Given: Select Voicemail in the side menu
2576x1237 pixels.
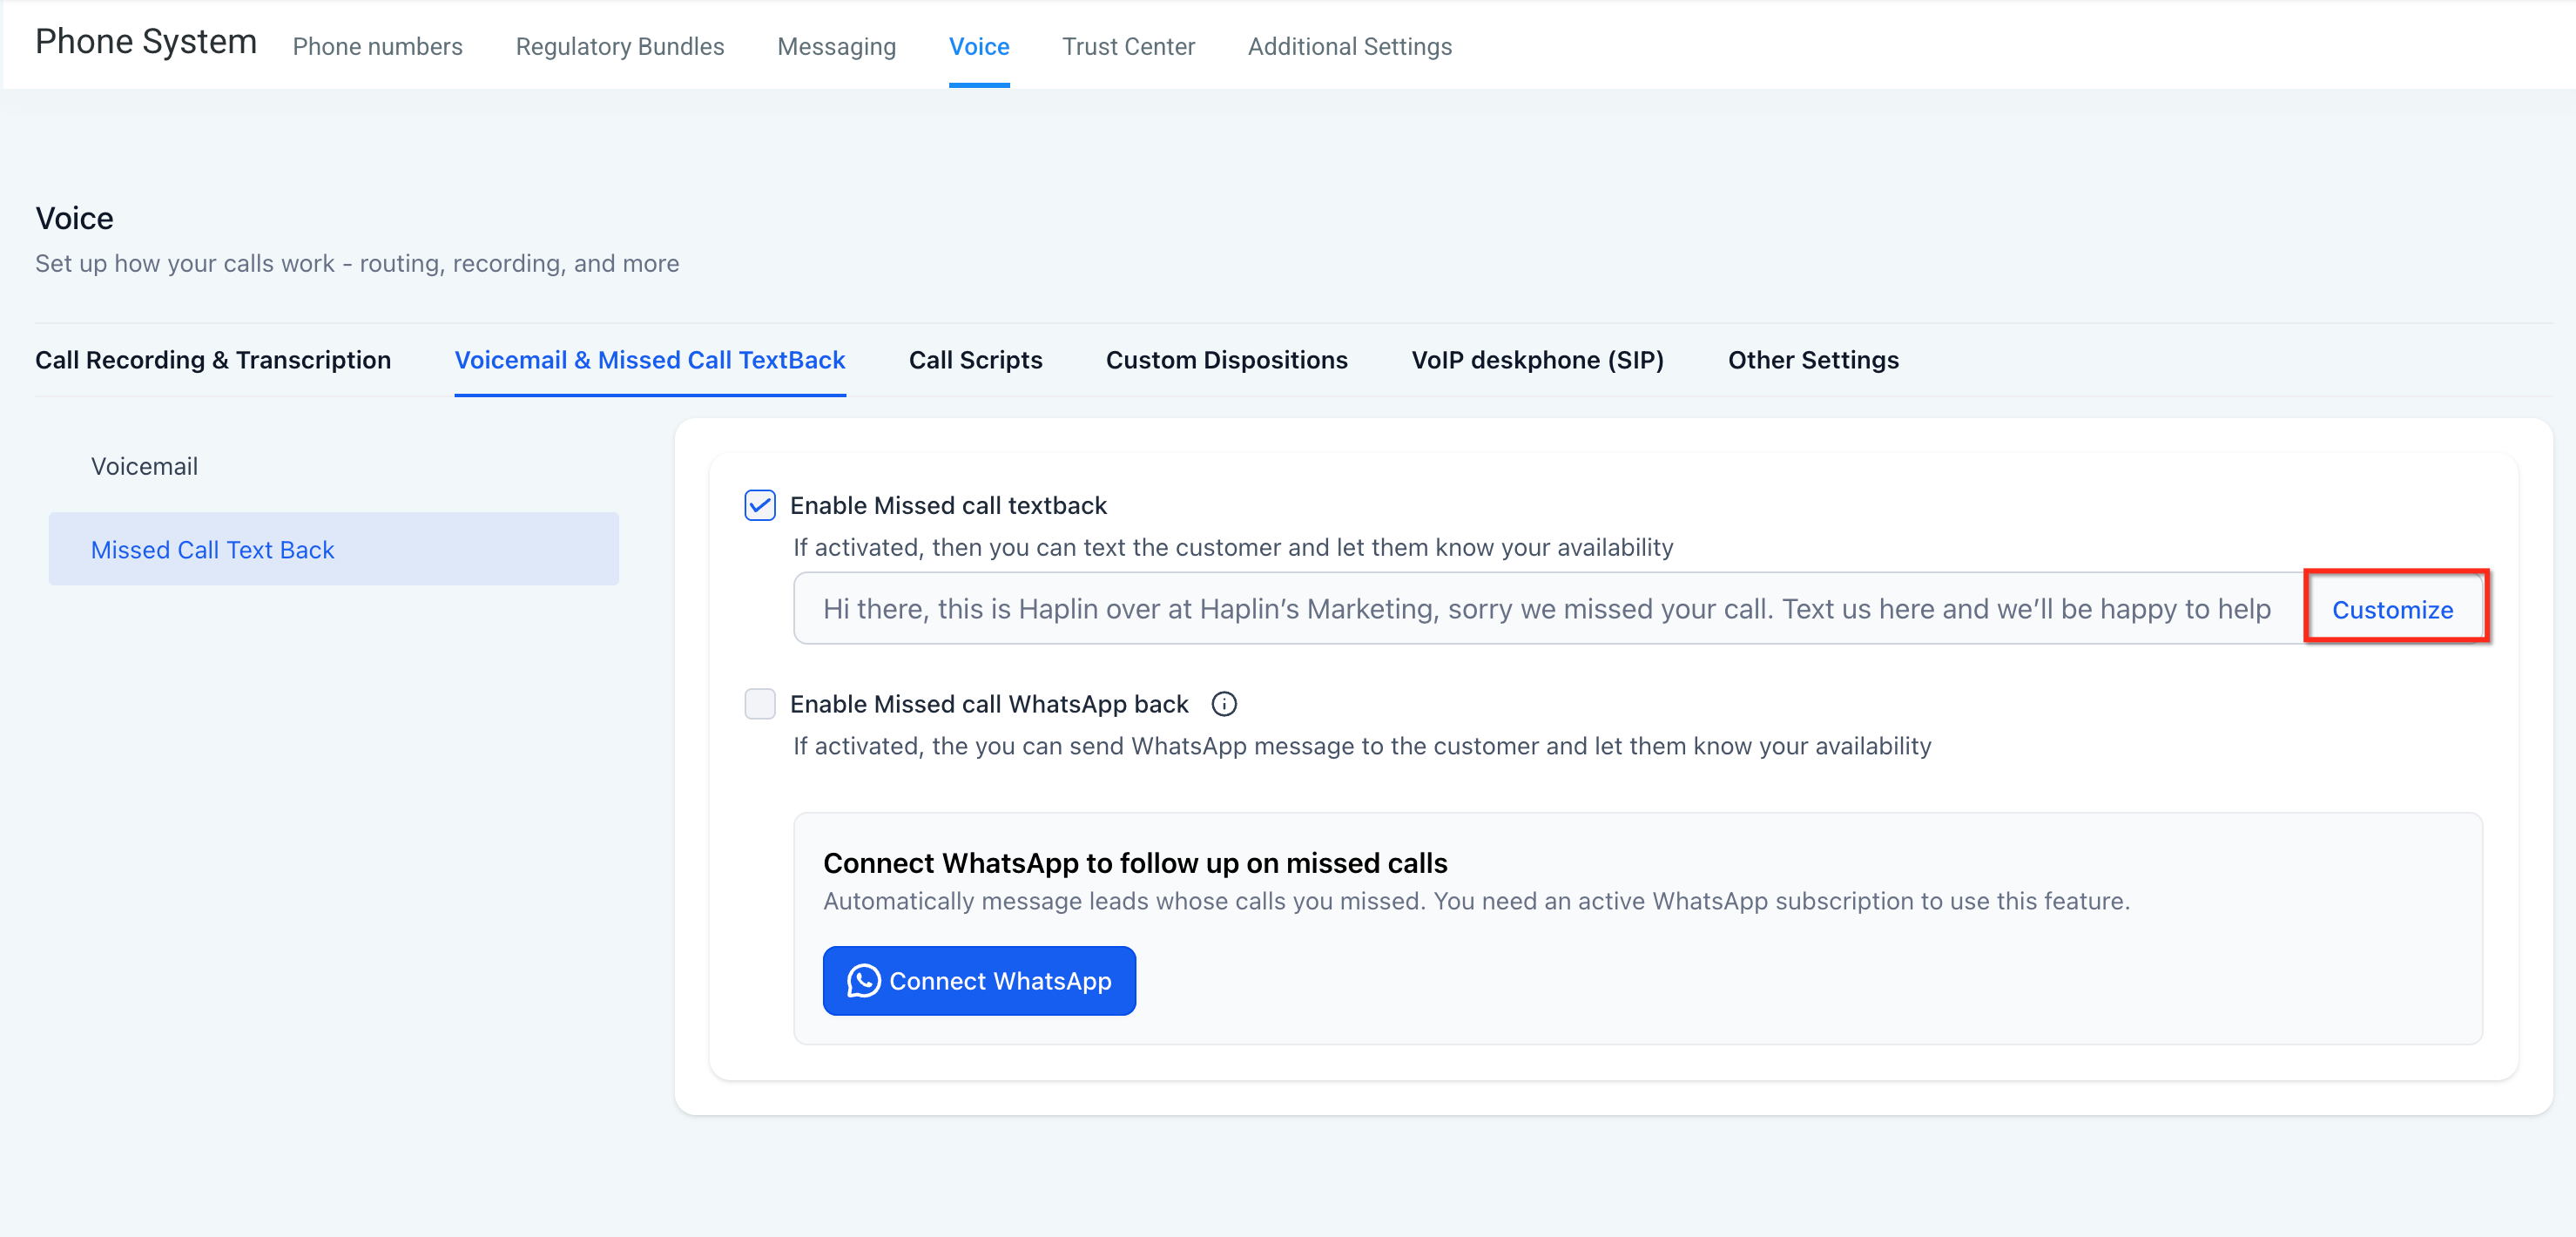Looking at the screenshot, I should coord(144,466).
